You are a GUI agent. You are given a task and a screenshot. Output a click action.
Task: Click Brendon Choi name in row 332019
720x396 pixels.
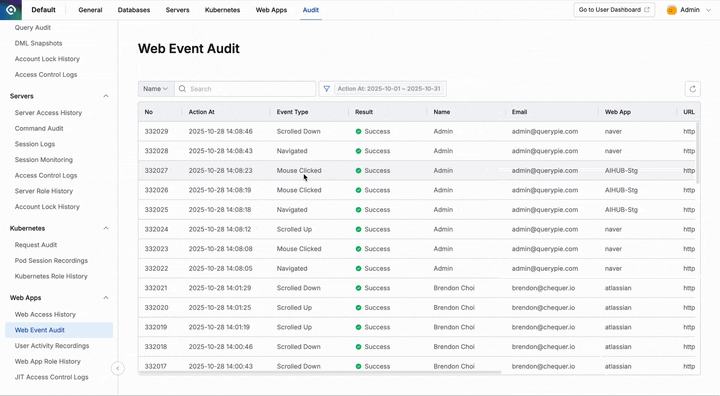pyautogui.click(x=454, y=327)
